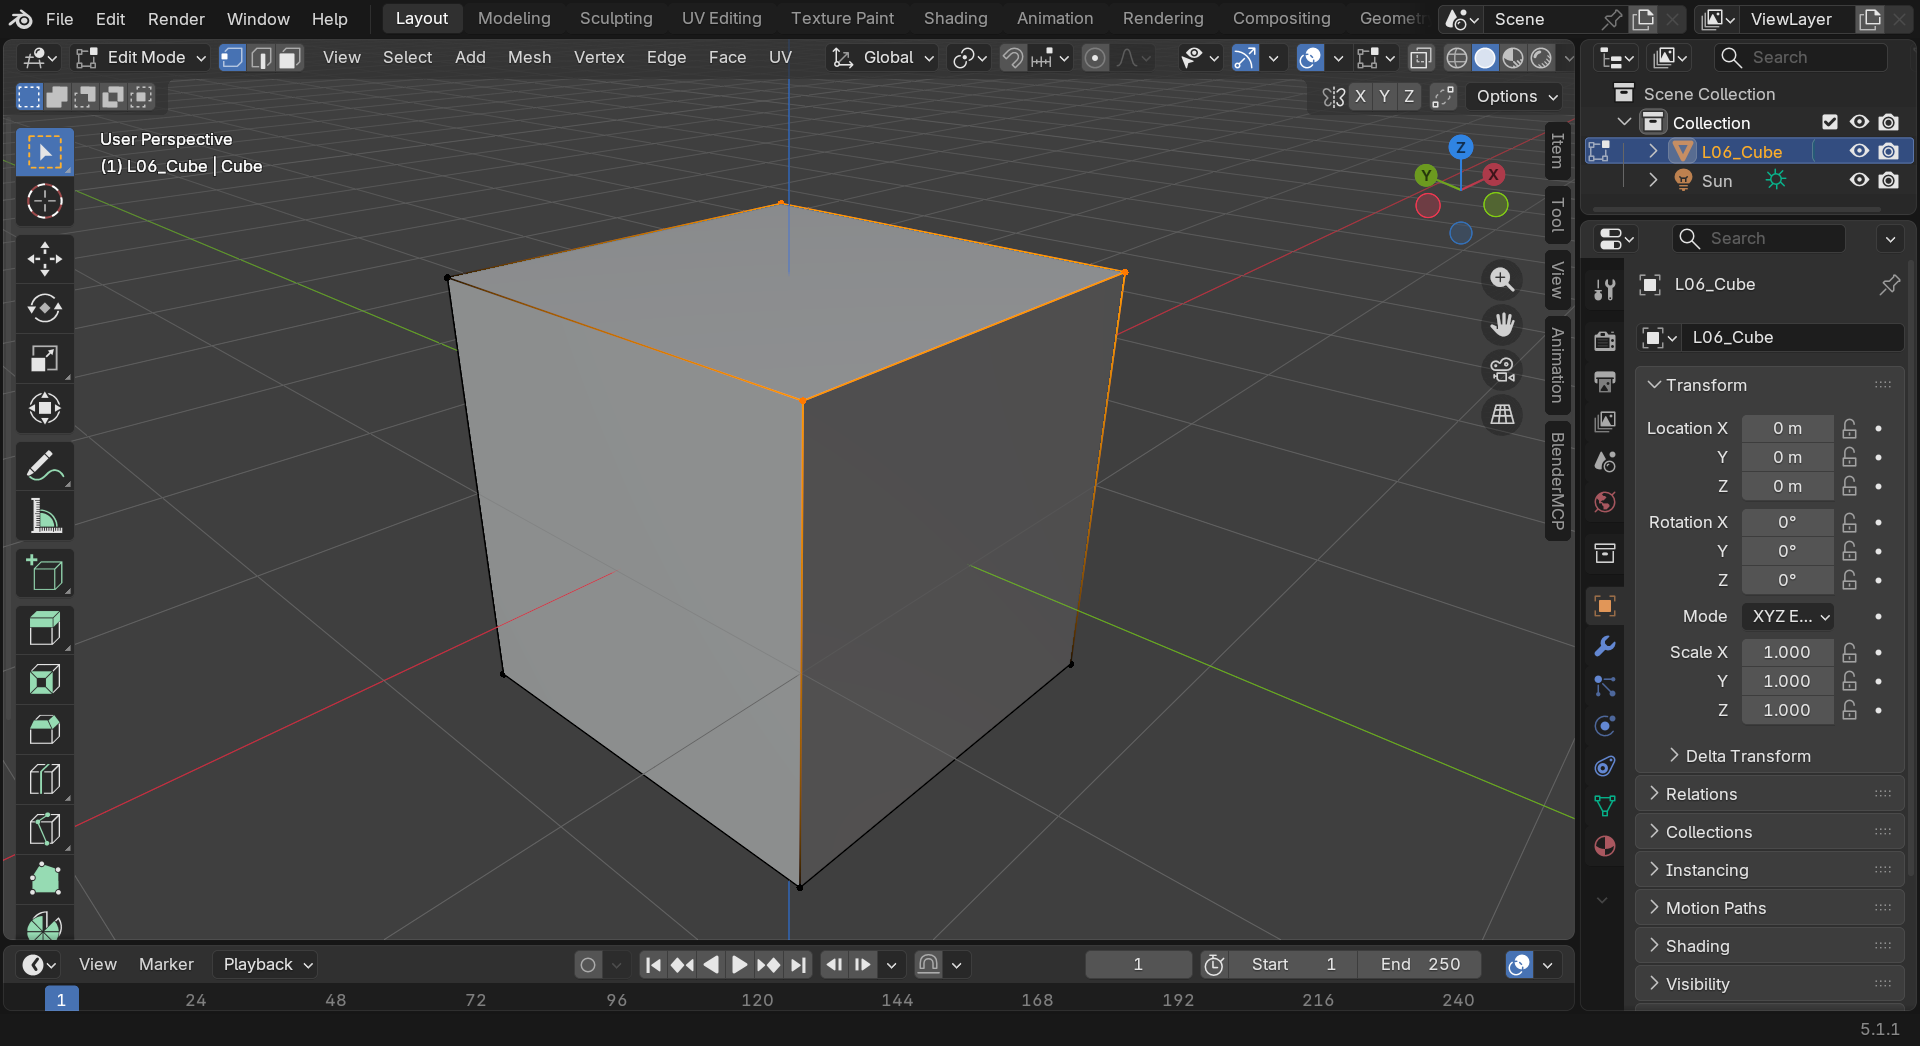The width and height of the screenshot is (1920, 1046).
Task: Toggle visibility of L06_Cube in outliner
Action: (1859, 151)
